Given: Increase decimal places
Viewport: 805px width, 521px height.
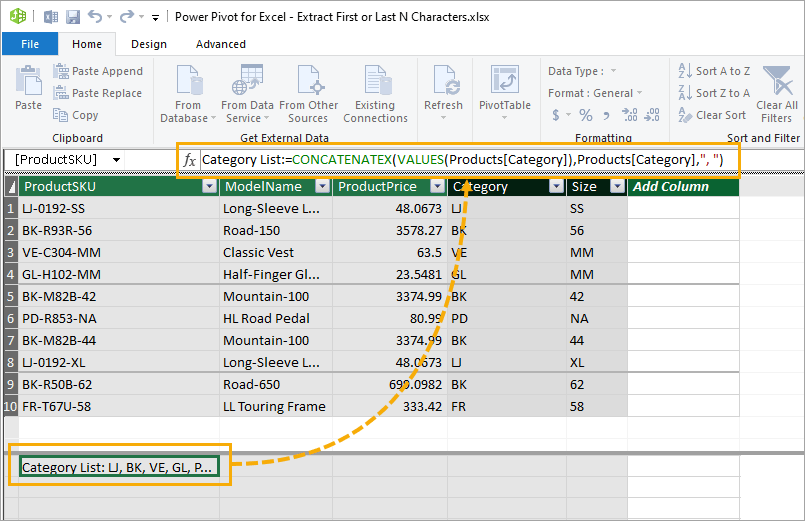Looking at the screenshot, I should pos(629,114).
